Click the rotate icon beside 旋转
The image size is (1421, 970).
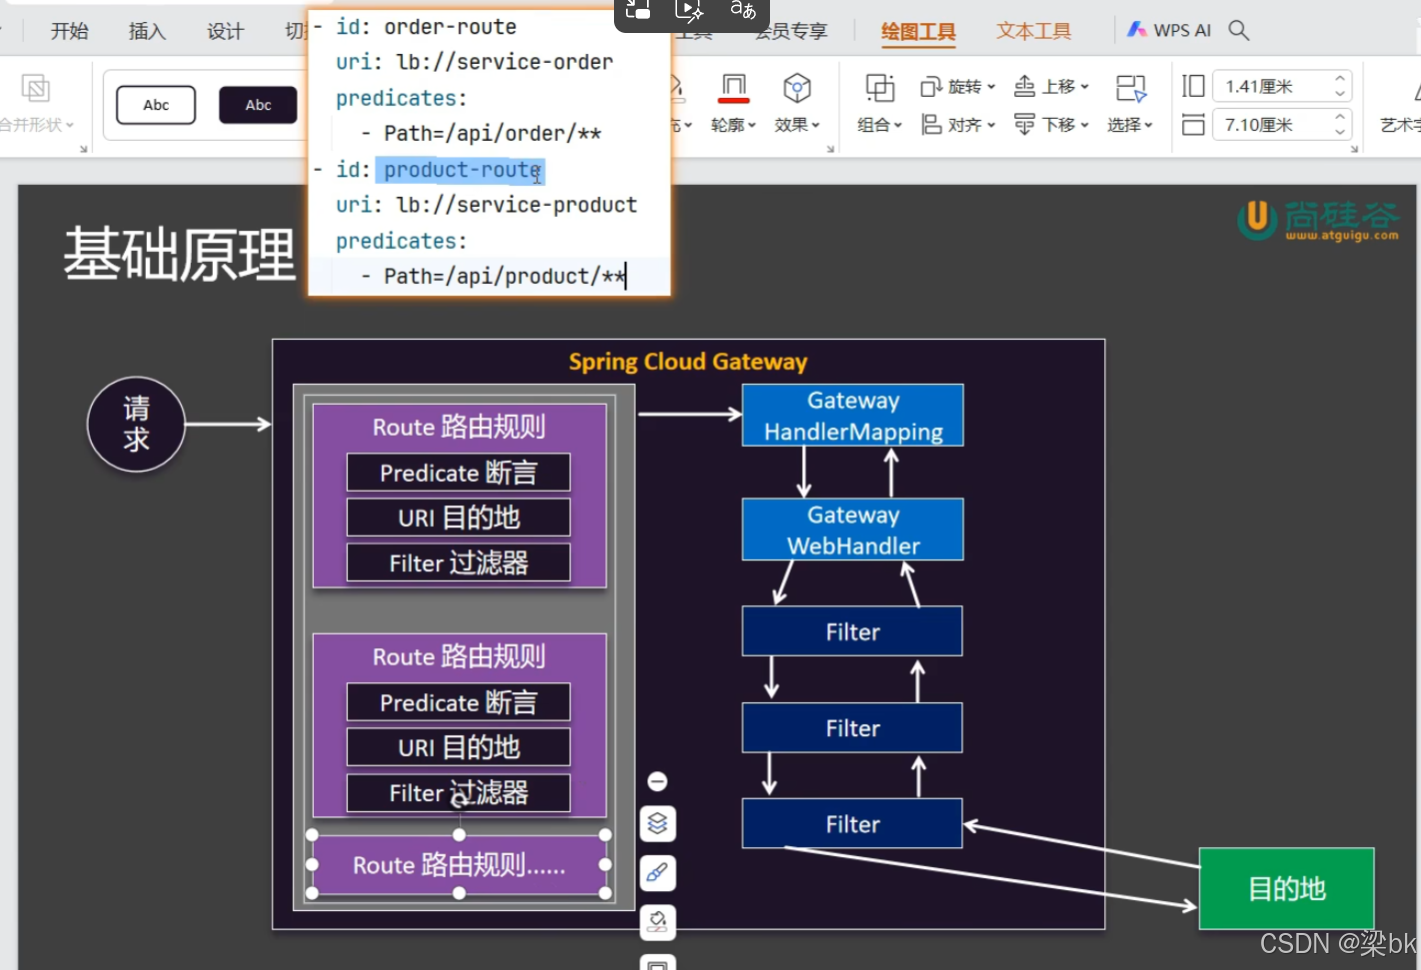click(931, 87)
